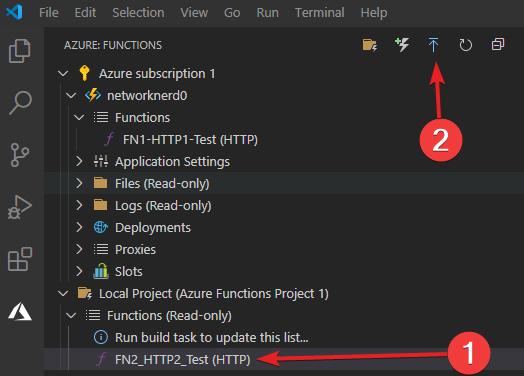Click the info icon beside Run build task

click(x=101, y=337)
